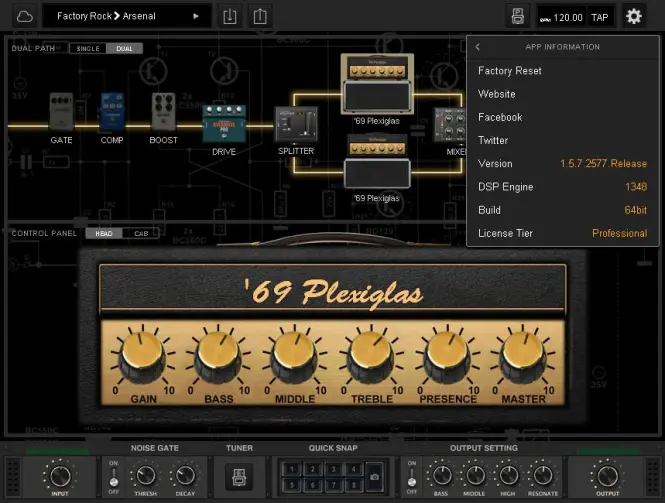Open the Twitter link
This screenshot has width=665, height=503.
point(562,140)
